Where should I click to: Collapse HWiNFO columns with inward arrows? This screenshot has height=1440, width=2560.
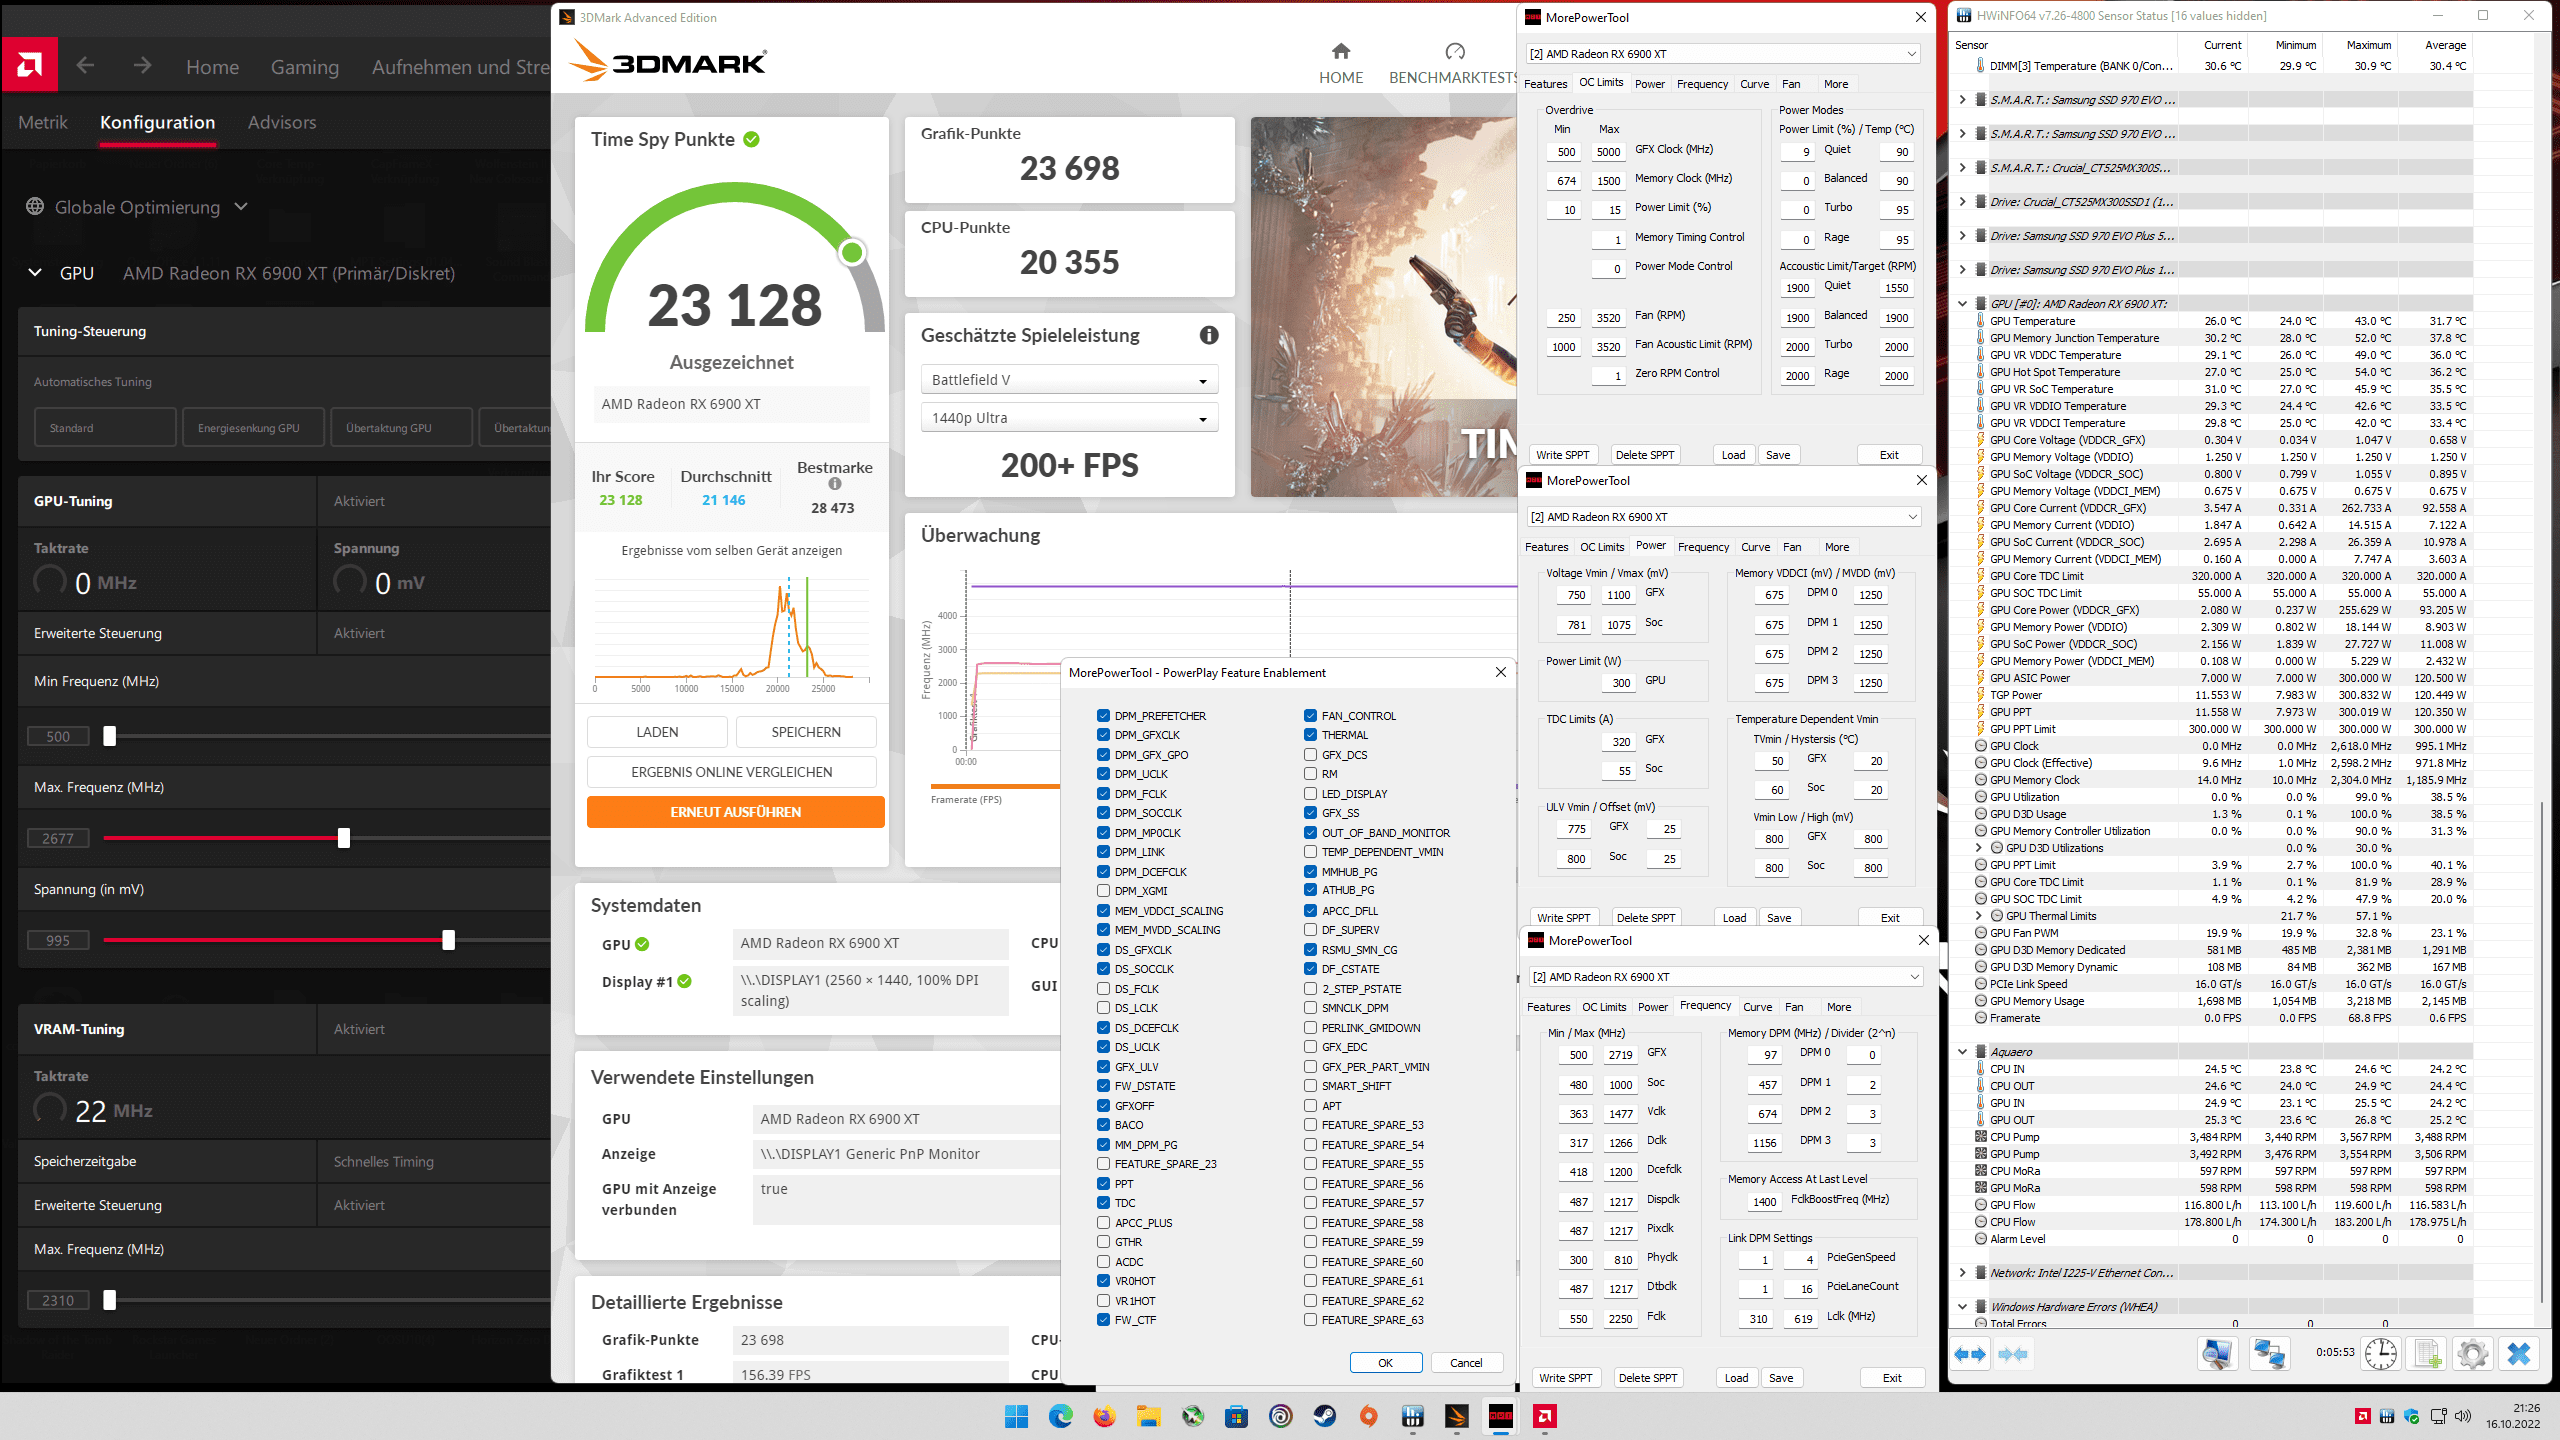[2012, 1354]
